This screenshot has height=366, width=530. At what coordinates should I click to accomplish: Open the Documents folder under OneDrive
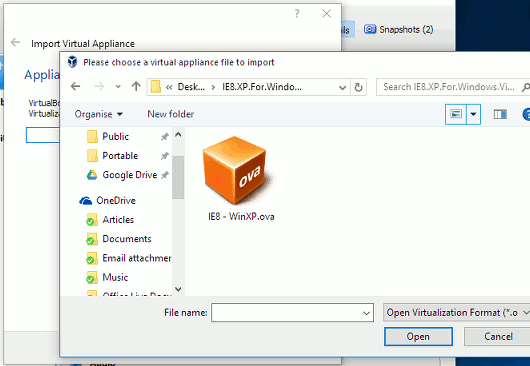pyautogui.click(x=127, y=239)
